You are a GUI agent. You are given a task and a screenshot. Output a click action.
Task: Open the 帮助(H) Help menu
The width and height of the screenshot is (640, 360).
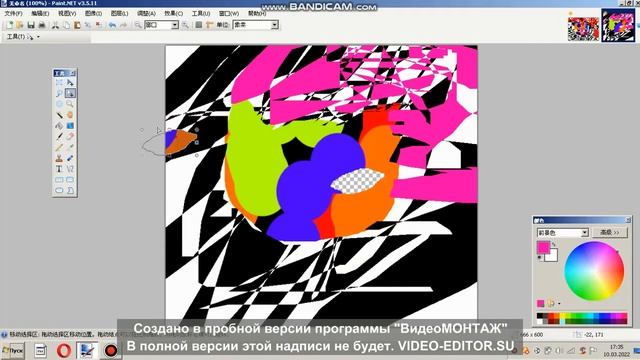[x=257, y=13]
